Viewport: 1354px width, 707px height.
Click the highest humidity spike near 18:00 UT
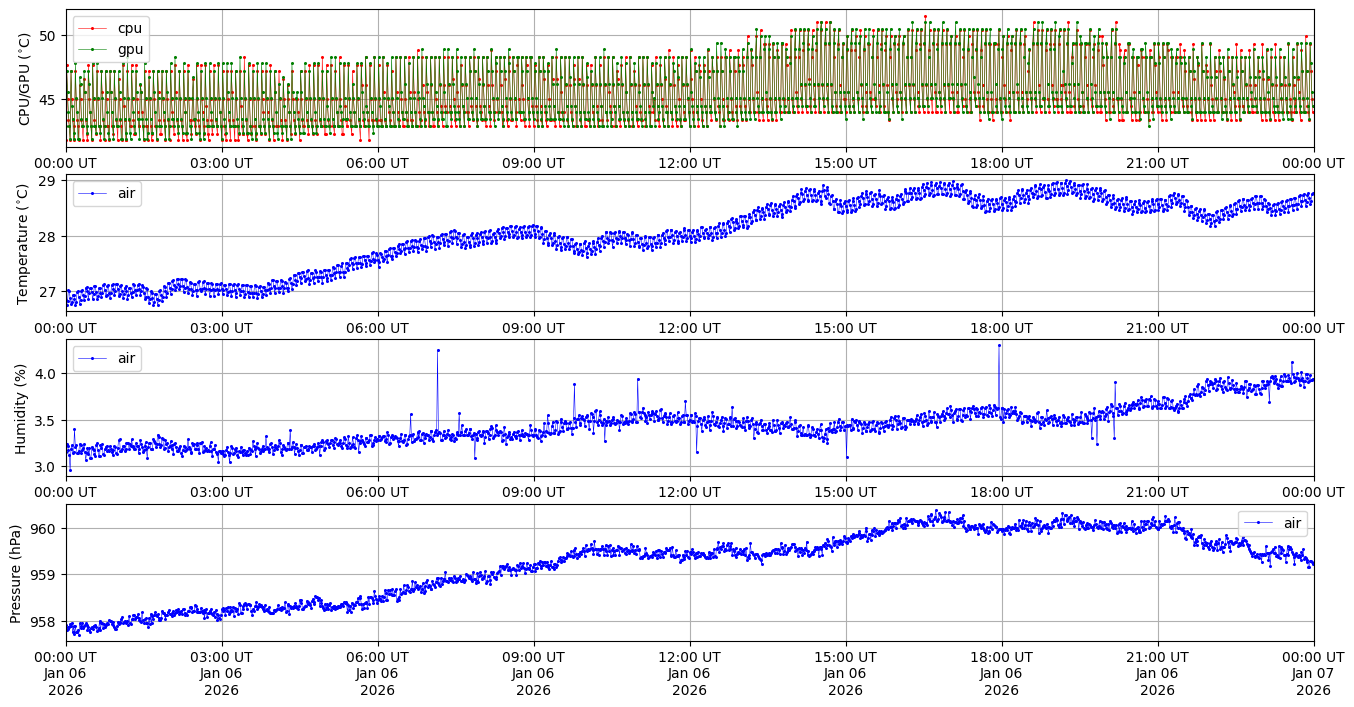click(x=998, y=345)
